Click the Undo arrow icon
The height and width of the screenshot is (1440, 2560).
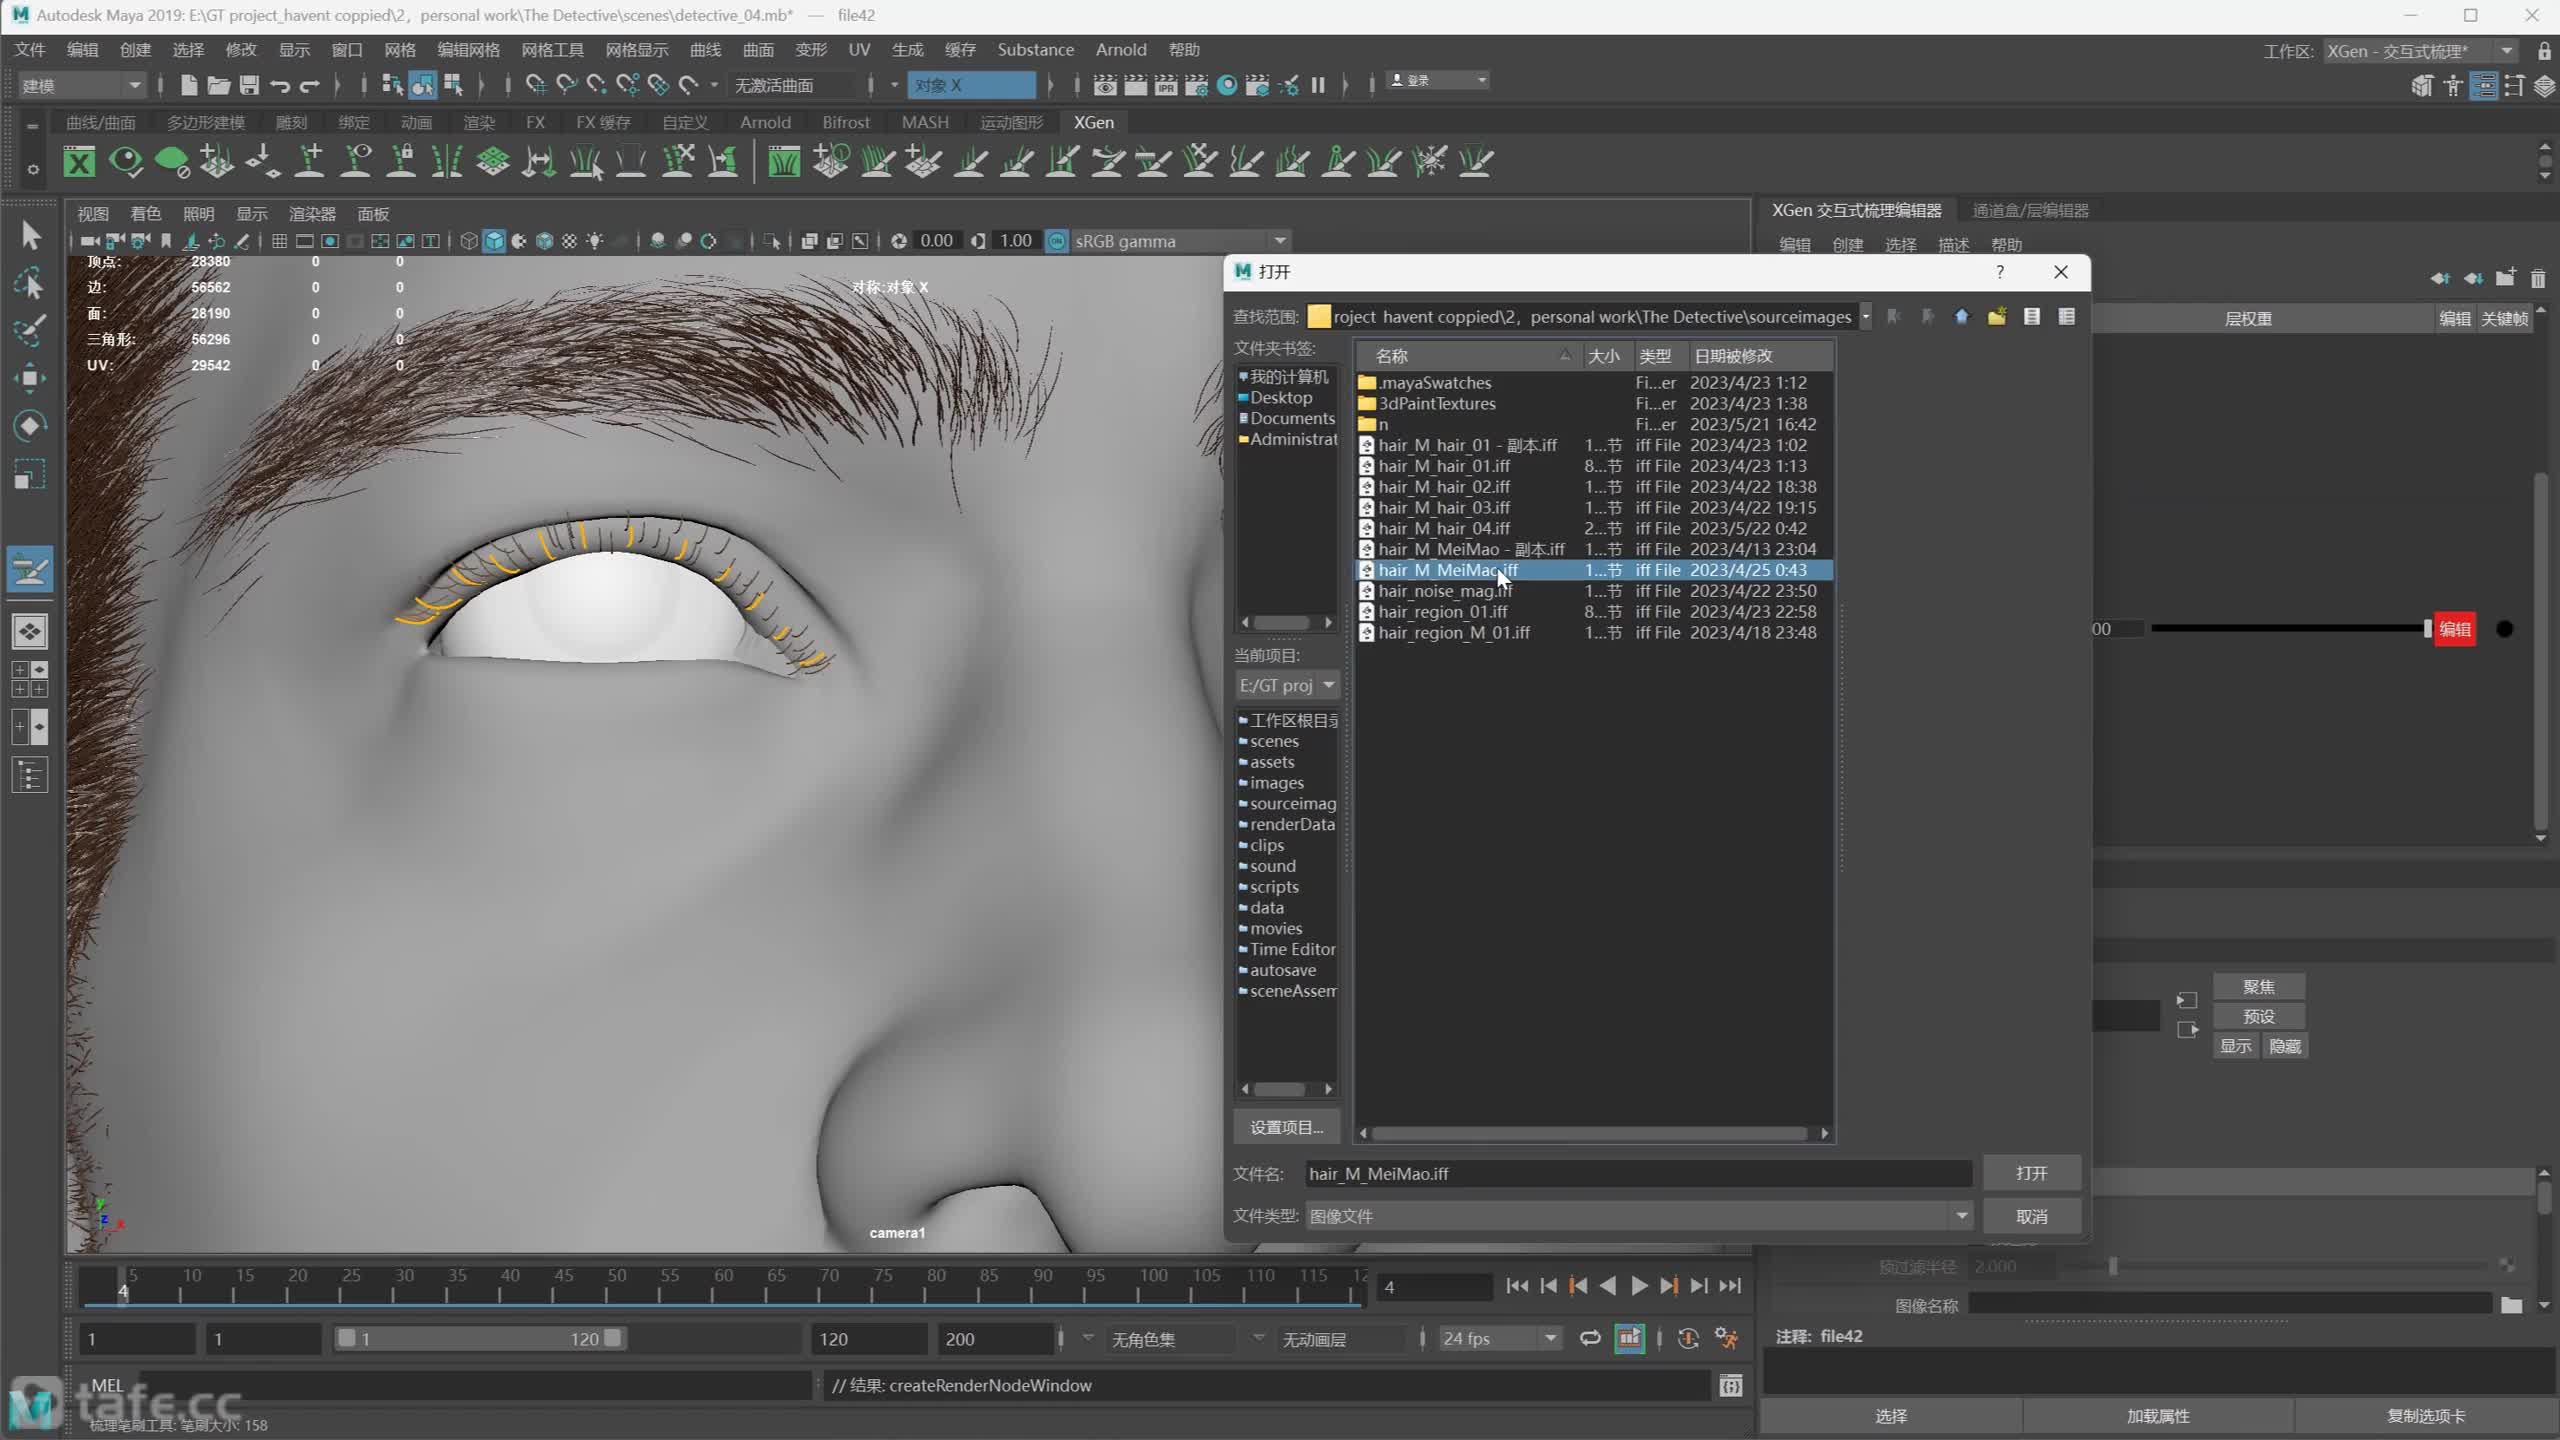[x=280, y=85]
